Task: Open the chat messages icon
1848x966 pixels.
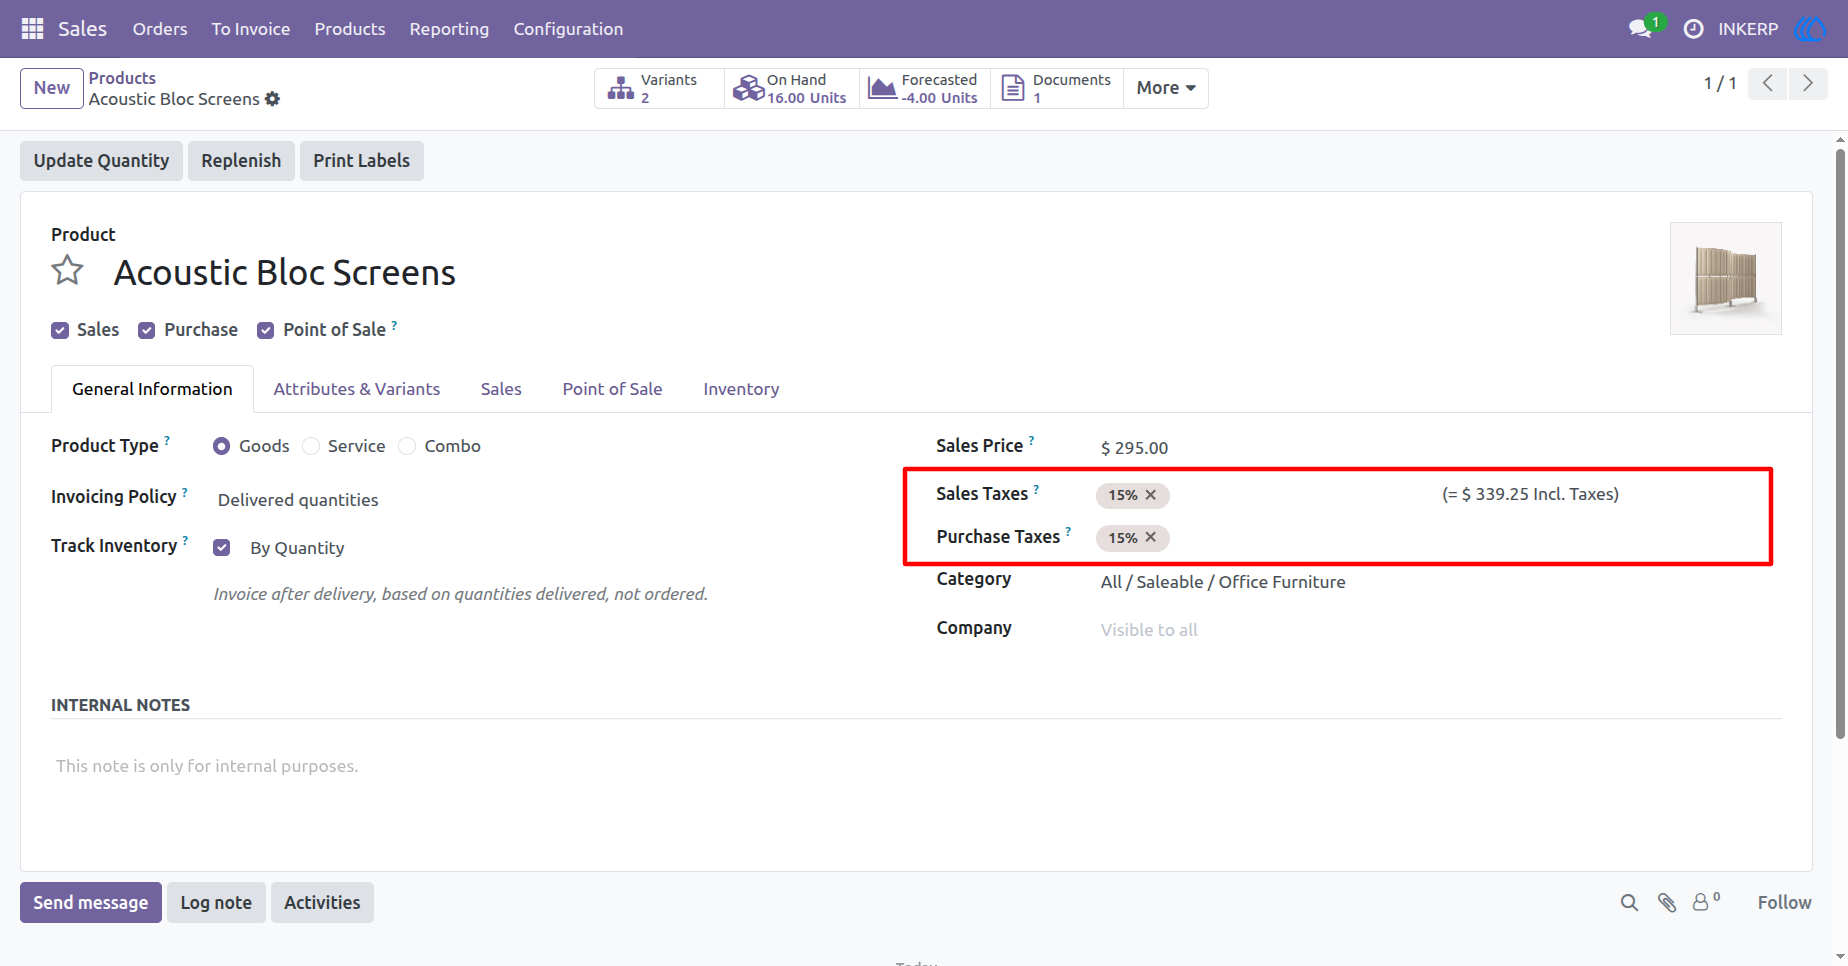Action: [x=1640, y=29]
